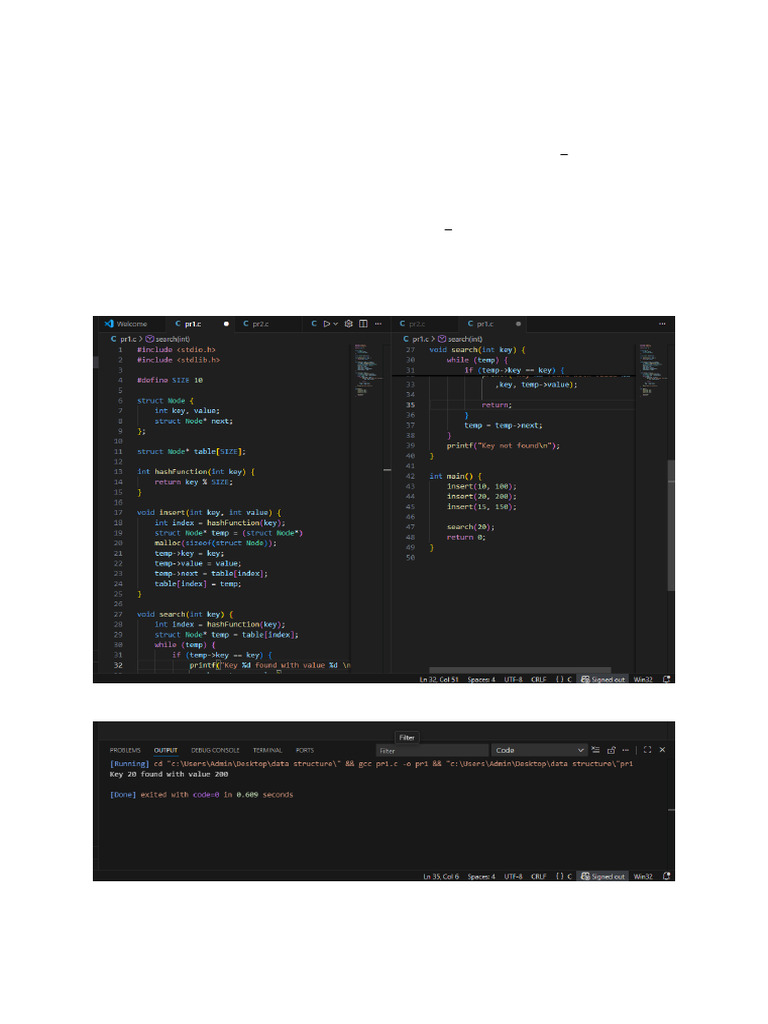
Task: Click the notifications bell in the lower status bar
Action: (666, 876)
